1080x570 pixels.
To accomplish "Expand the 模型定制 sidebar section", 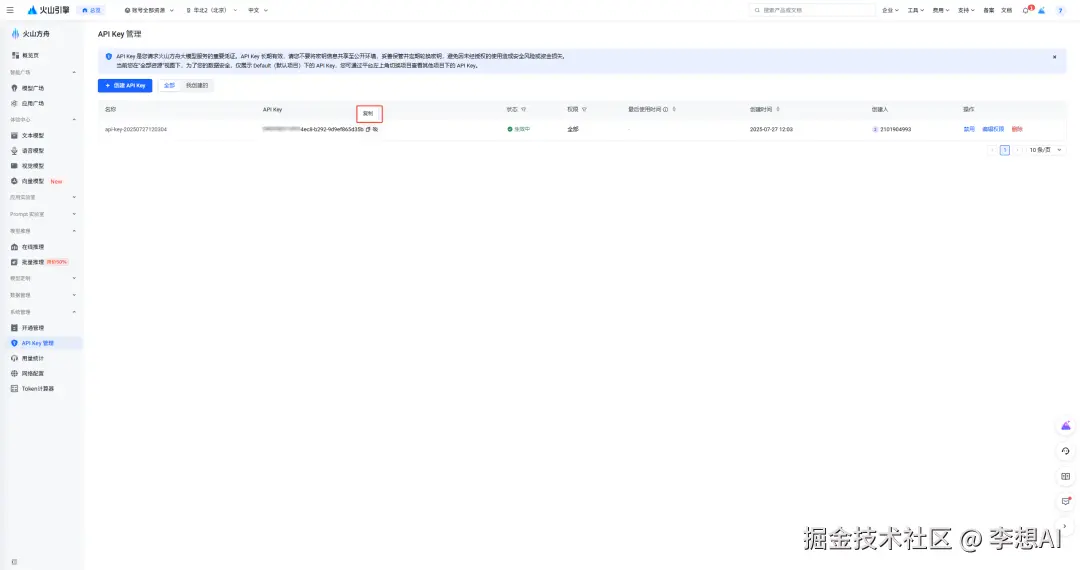I will 74,278.
